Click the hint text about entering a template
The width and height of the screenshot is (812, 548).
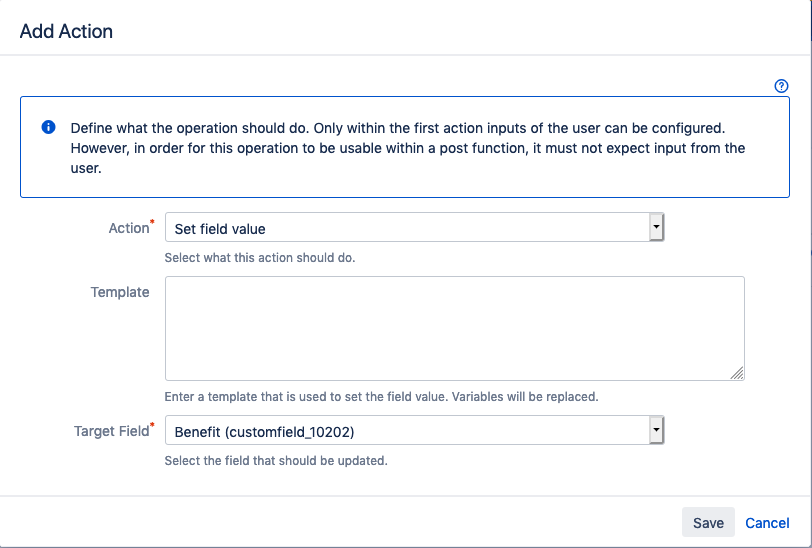(x=381, y=396)
